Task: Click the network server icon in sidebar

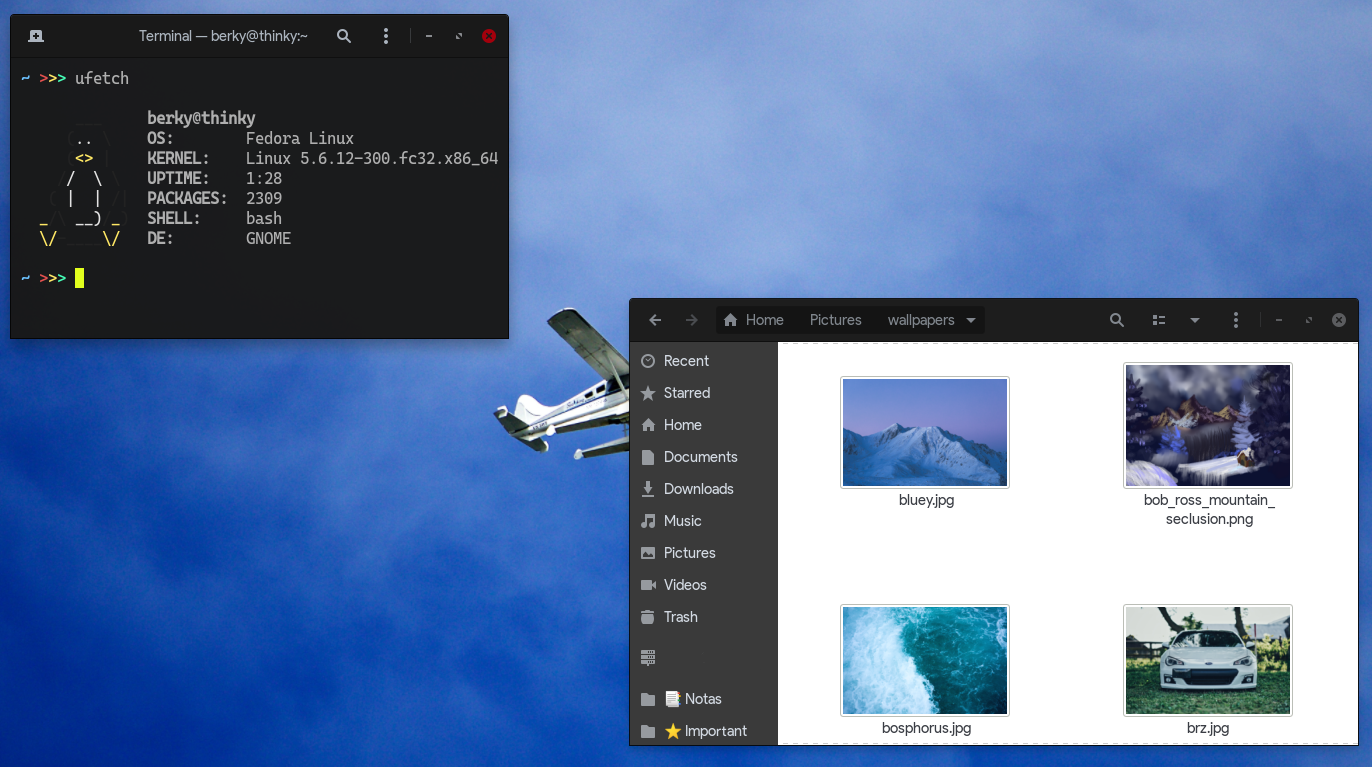Action: tap(648, 657)
